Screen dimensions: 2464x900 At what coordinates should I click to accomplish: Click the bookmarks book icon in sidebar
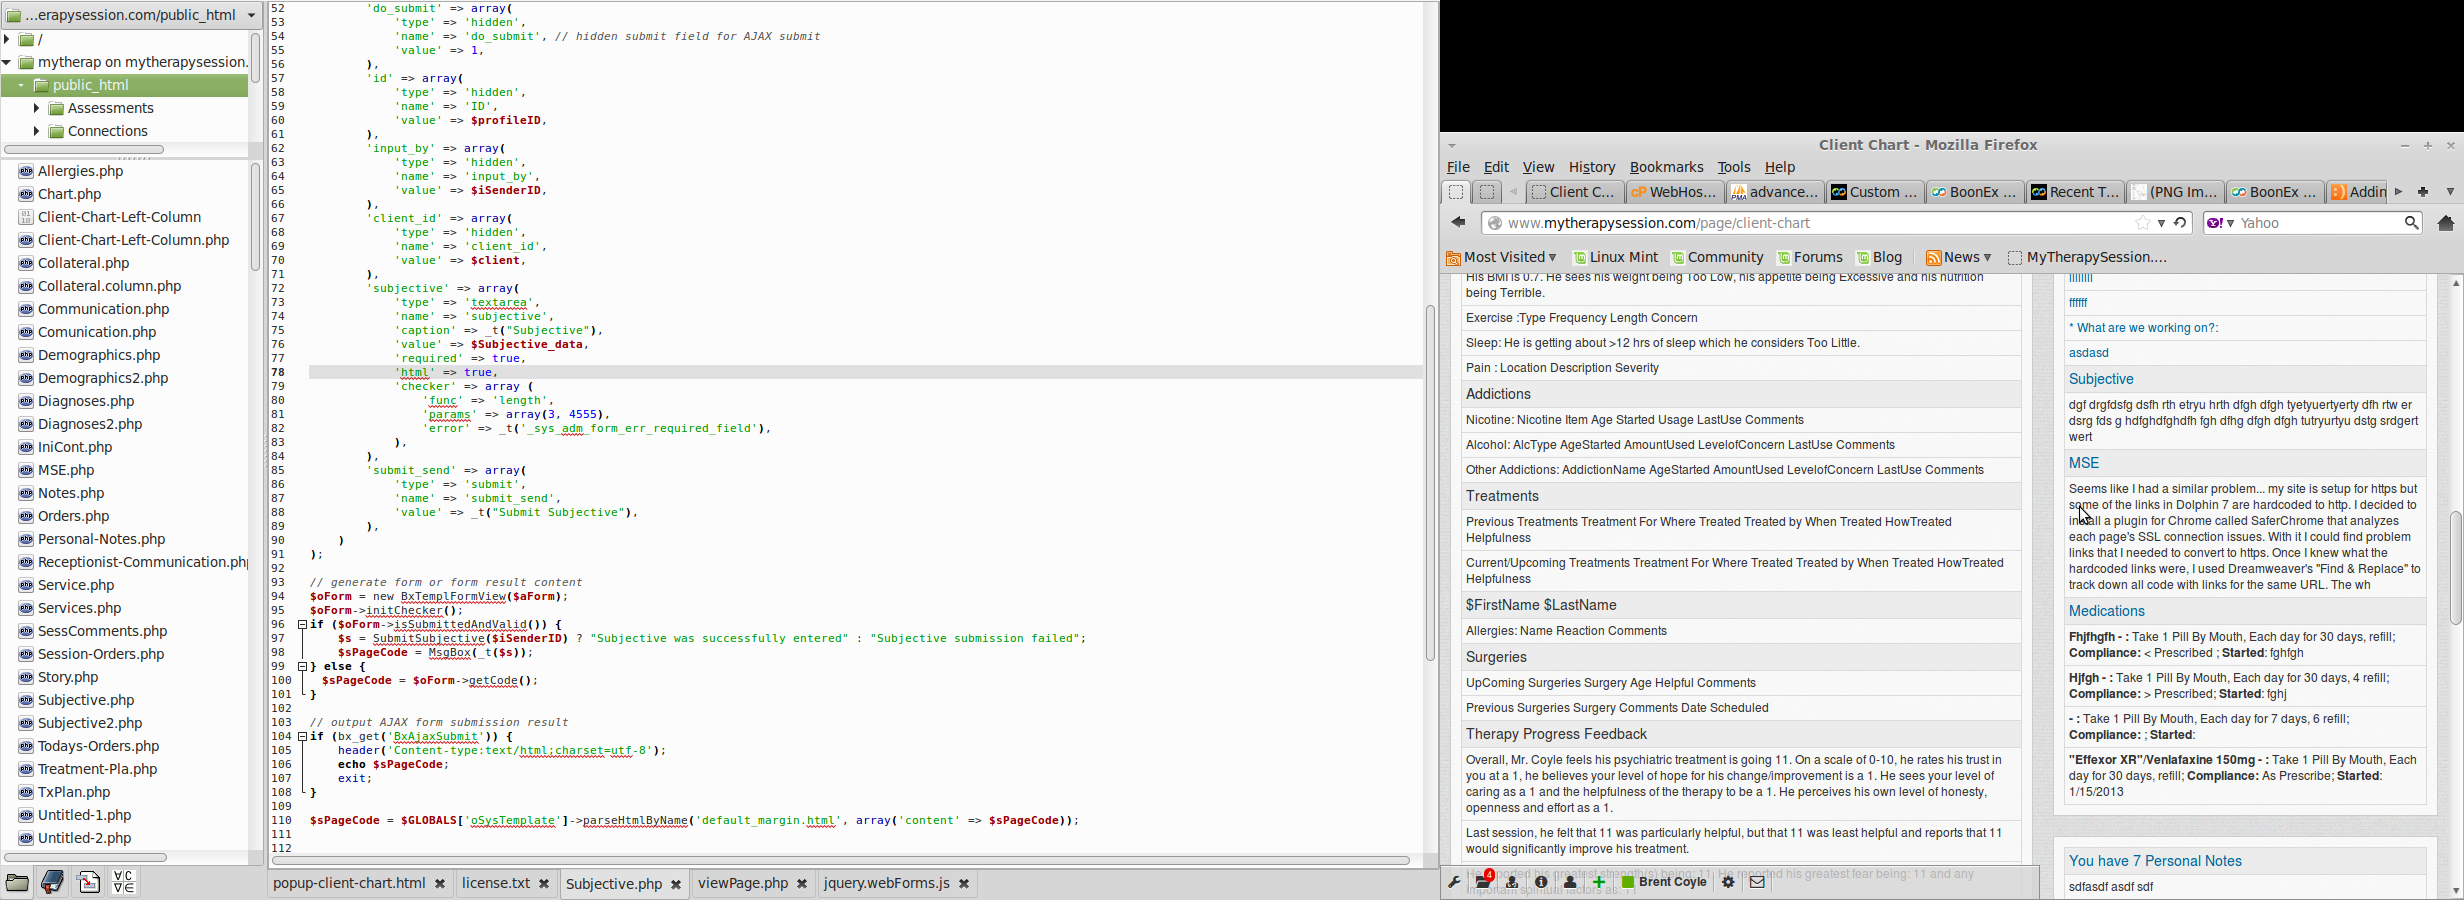(52, 882)
